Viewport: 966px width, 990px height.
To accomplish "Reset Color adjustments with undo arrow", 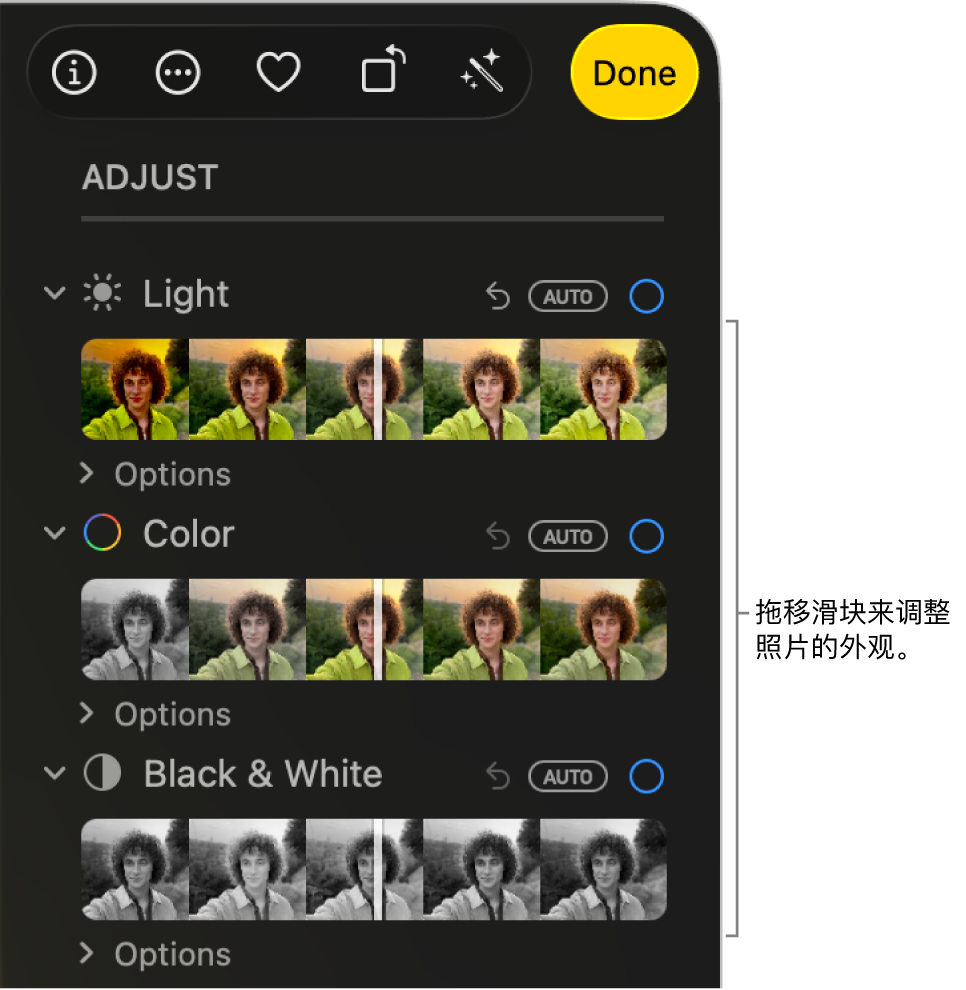I will 498,536.
